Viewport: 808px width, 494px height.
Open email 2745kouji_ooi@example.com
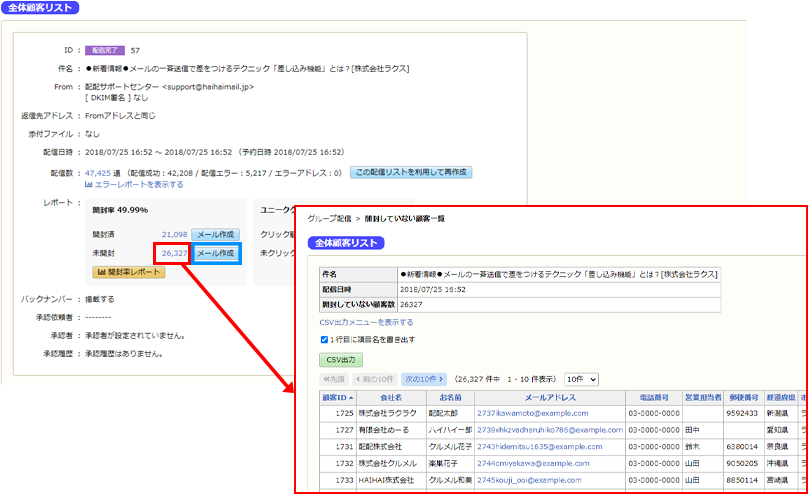coord(529,480)
